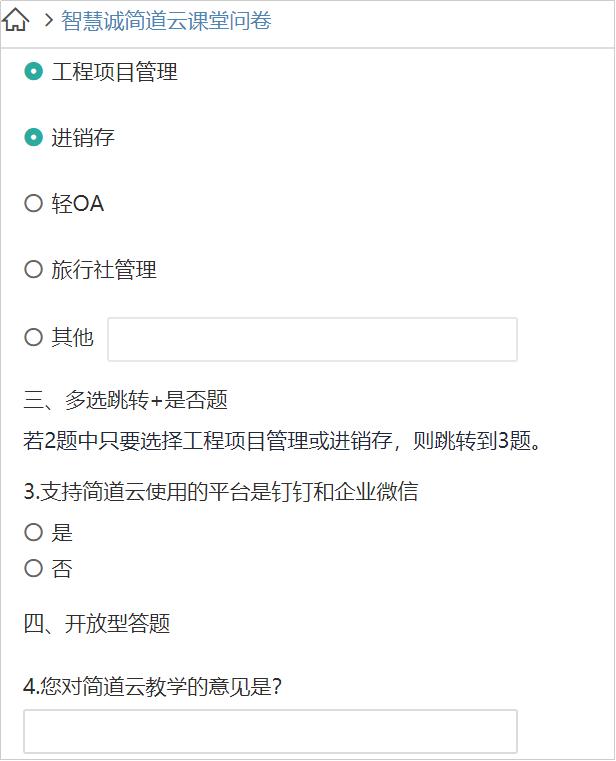Click the 旅行社管理 label text
The width and height of the screenshot is (616, 761).
coord(104,270)
